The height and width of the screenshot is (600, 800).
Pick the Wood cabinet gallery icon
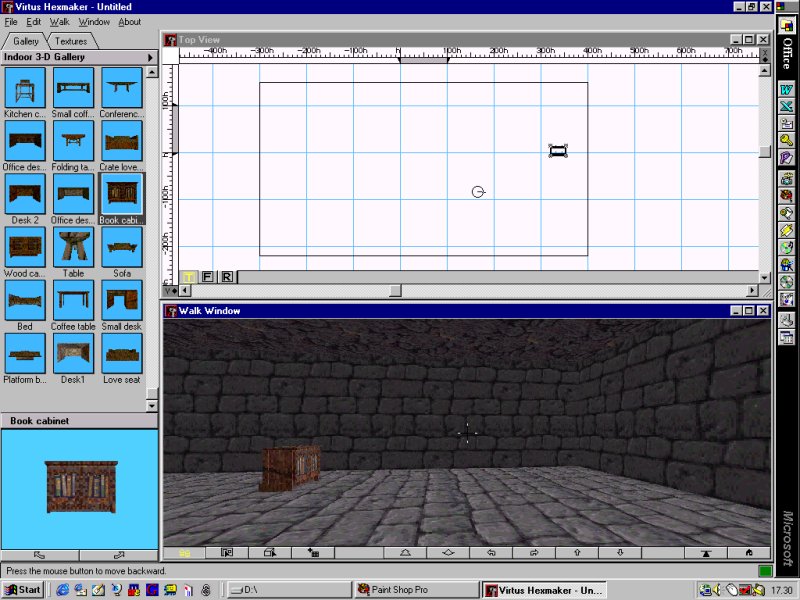click(24, 247)
